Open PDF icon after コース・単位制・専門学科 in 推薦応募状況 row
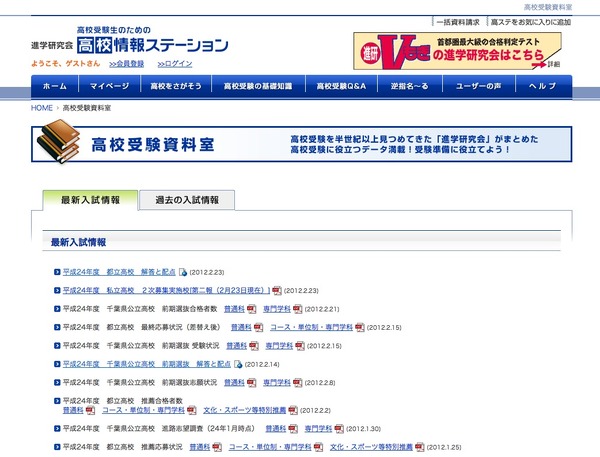The image size is (600, 457). (x=318, y=447)
